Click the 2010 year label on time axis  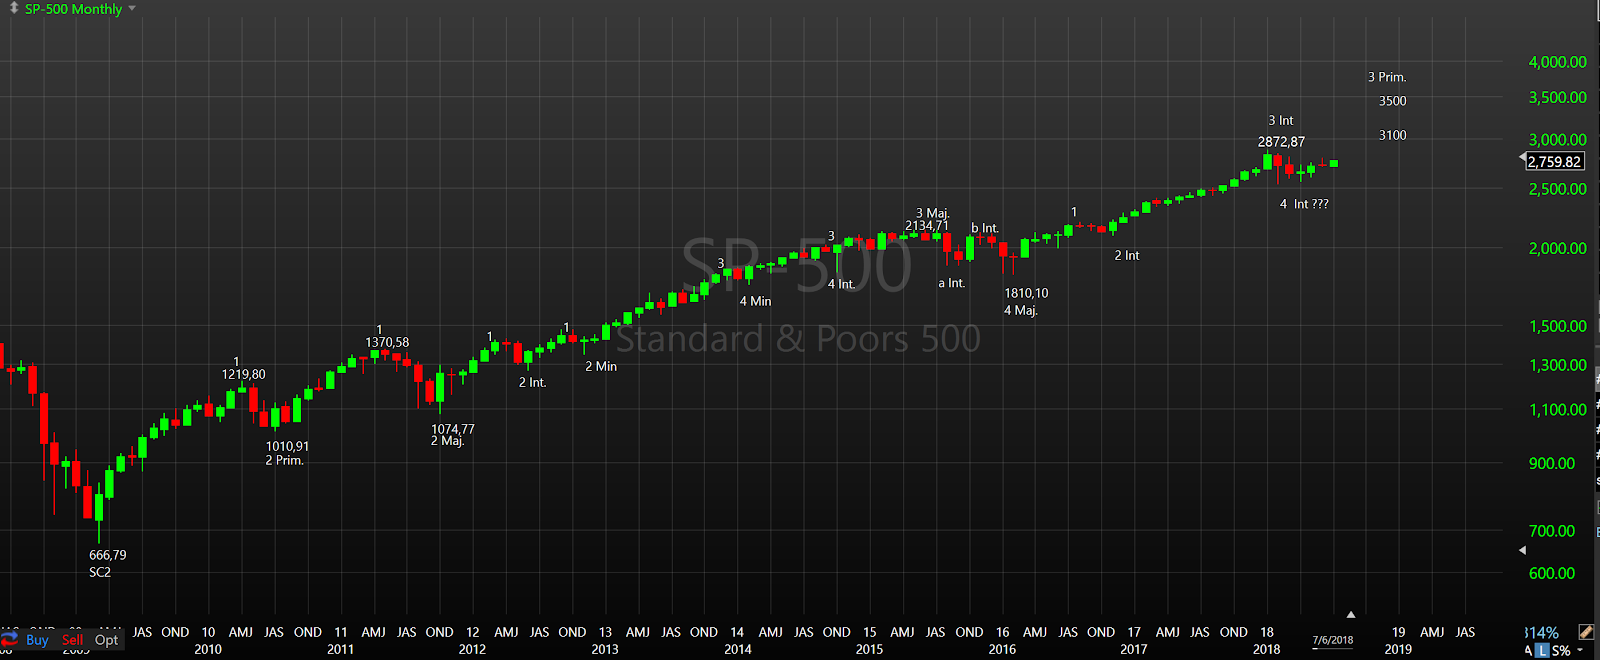point(208,649)
